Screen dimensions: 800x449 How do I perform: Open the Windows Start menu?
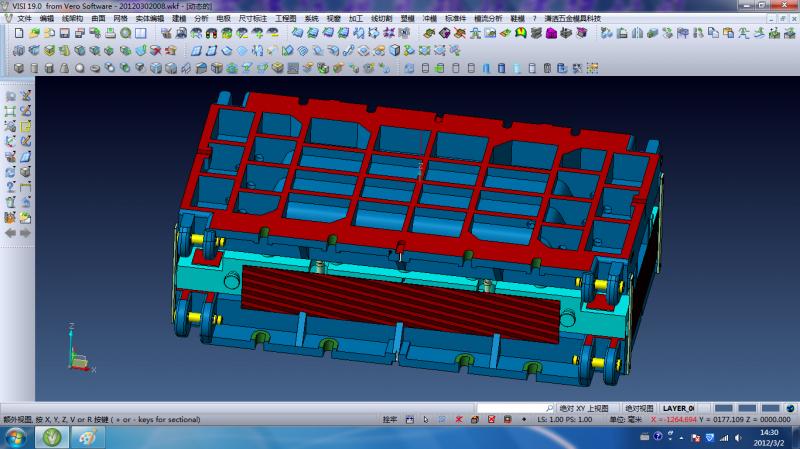click(x=17, y=436)
